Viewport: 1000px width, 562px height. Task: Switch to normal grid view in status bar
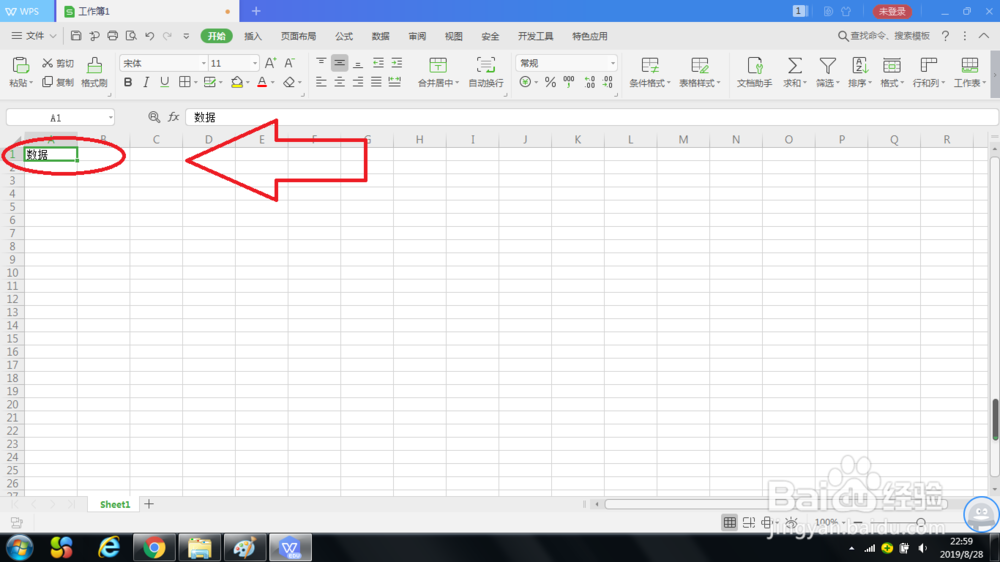click(730, 522)
